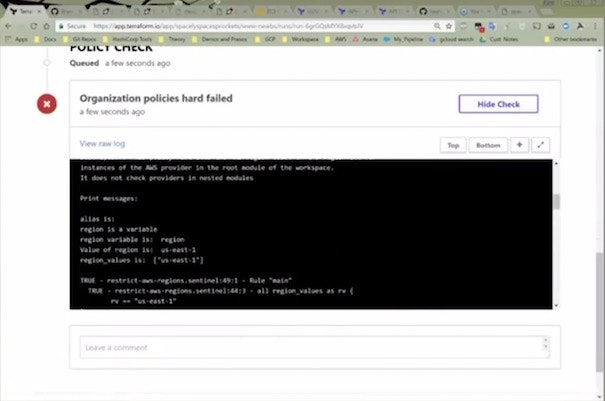The width and height of the screenshot is (605, 401).
Task: Open the browser home icon
Action: point(47,26)
